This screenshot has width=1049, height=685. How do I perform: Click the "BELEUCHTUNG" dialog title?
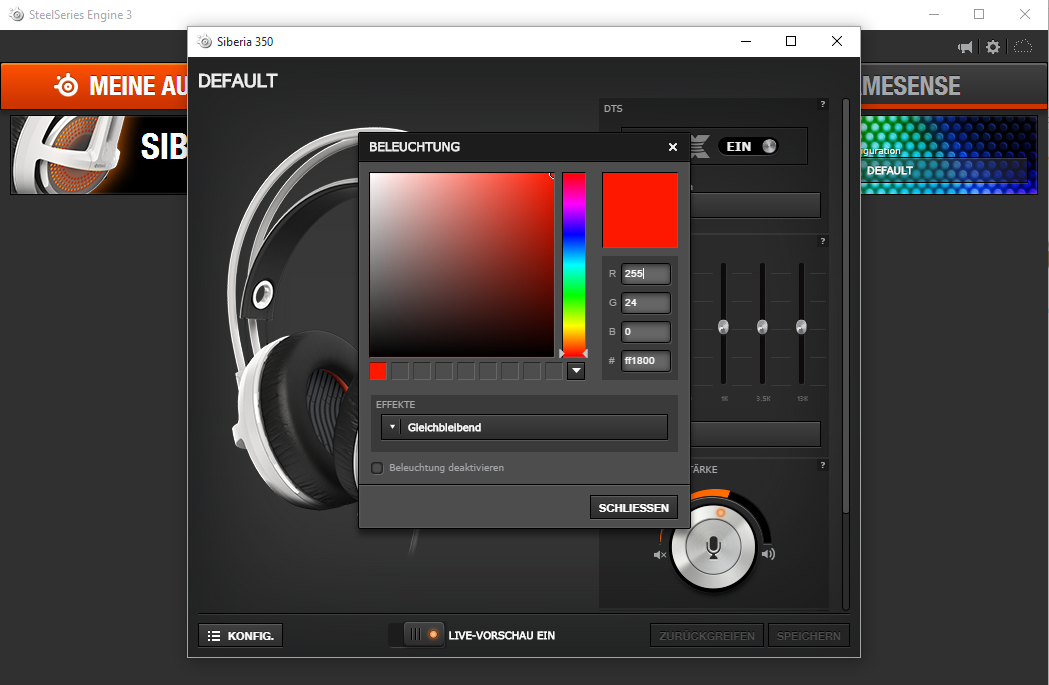pos(415,147)
